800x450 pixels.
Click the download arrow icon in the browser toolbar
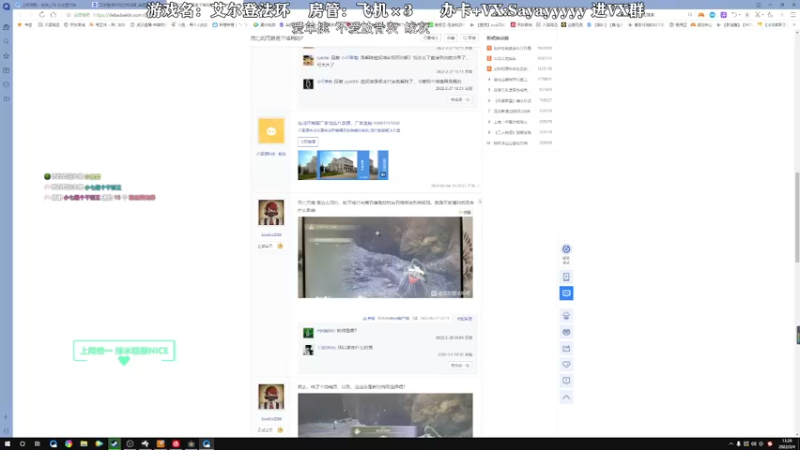[747, 15]
